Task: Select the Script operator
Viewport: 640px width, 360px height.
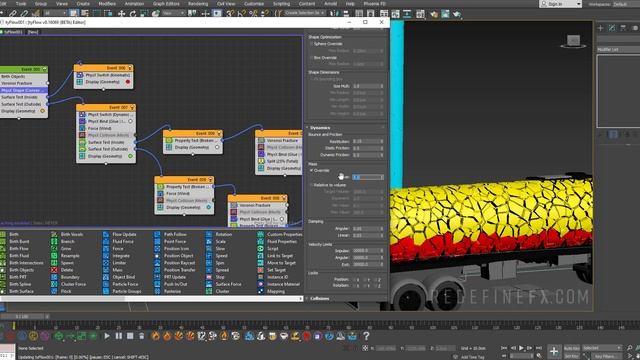Action: pyautogui.click(x=268, y=249)
